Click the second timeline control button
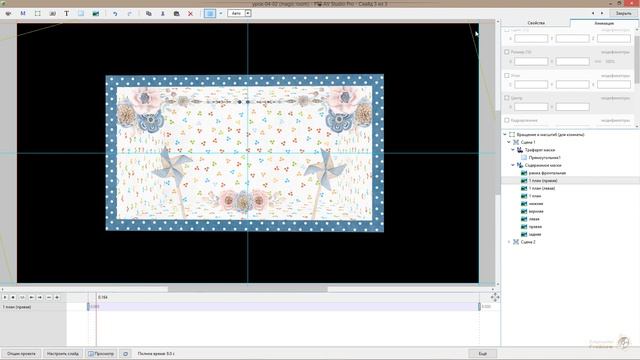 click(x=13, y=298)
